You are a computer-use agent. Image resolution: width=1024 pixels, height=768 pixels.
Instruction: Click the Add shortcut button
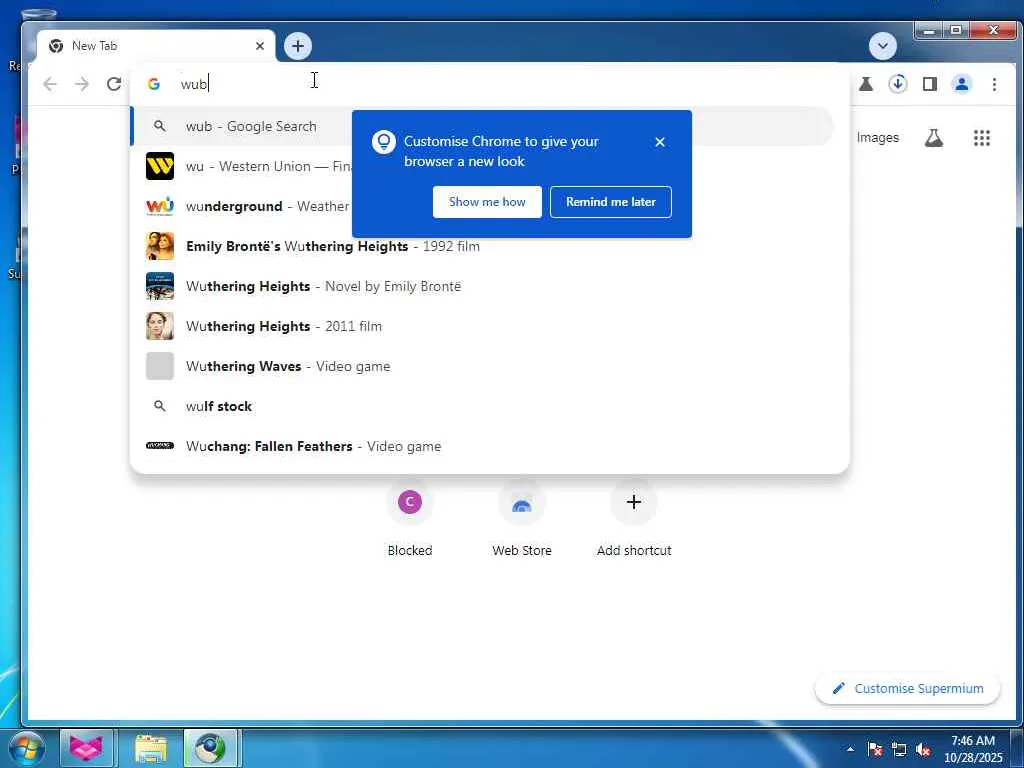[x=633, y=519]
